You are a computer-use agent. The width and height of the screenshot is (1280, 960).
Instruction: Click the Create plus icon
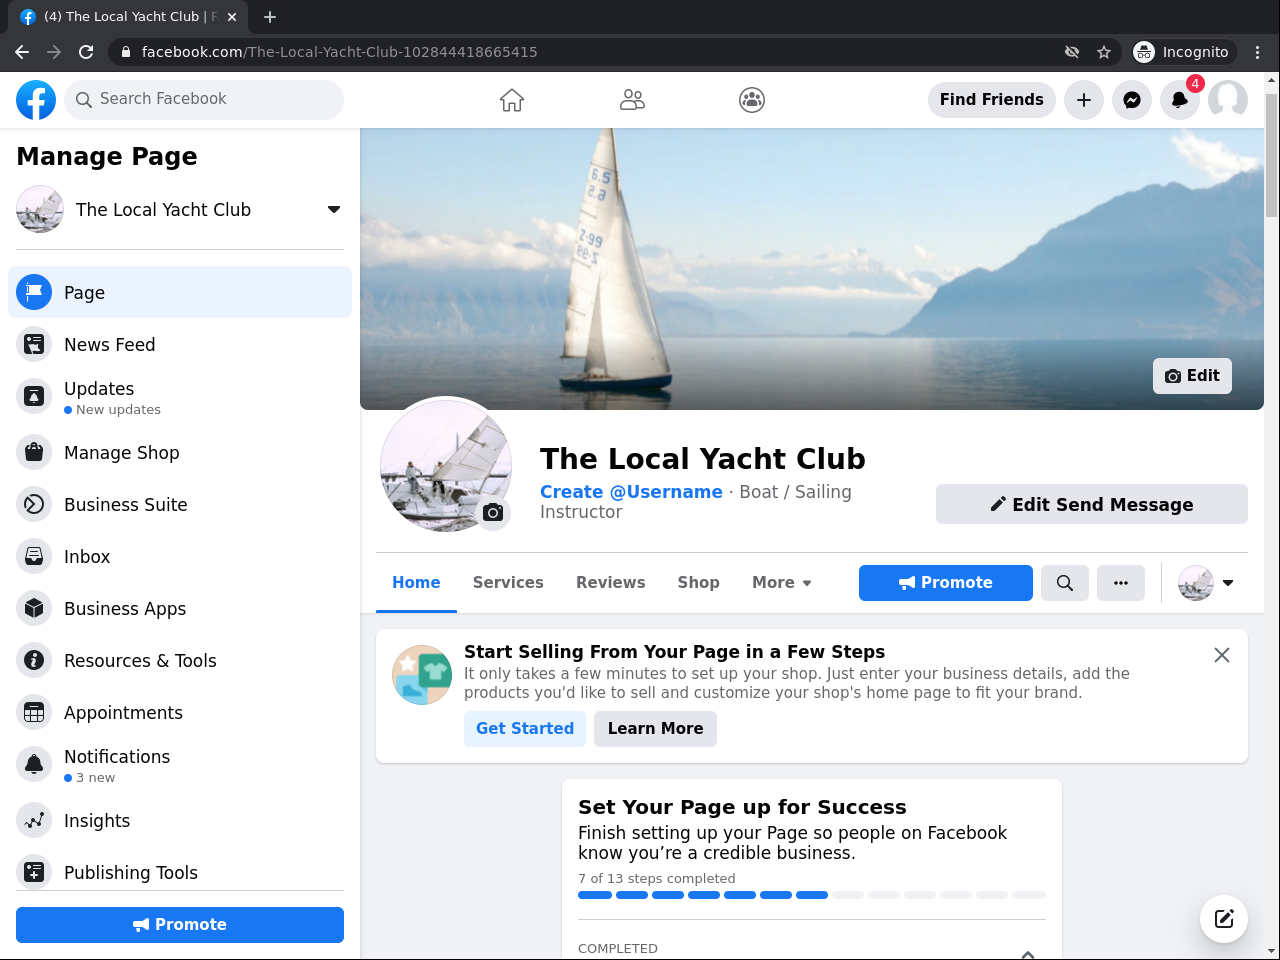click(1084, 100)
